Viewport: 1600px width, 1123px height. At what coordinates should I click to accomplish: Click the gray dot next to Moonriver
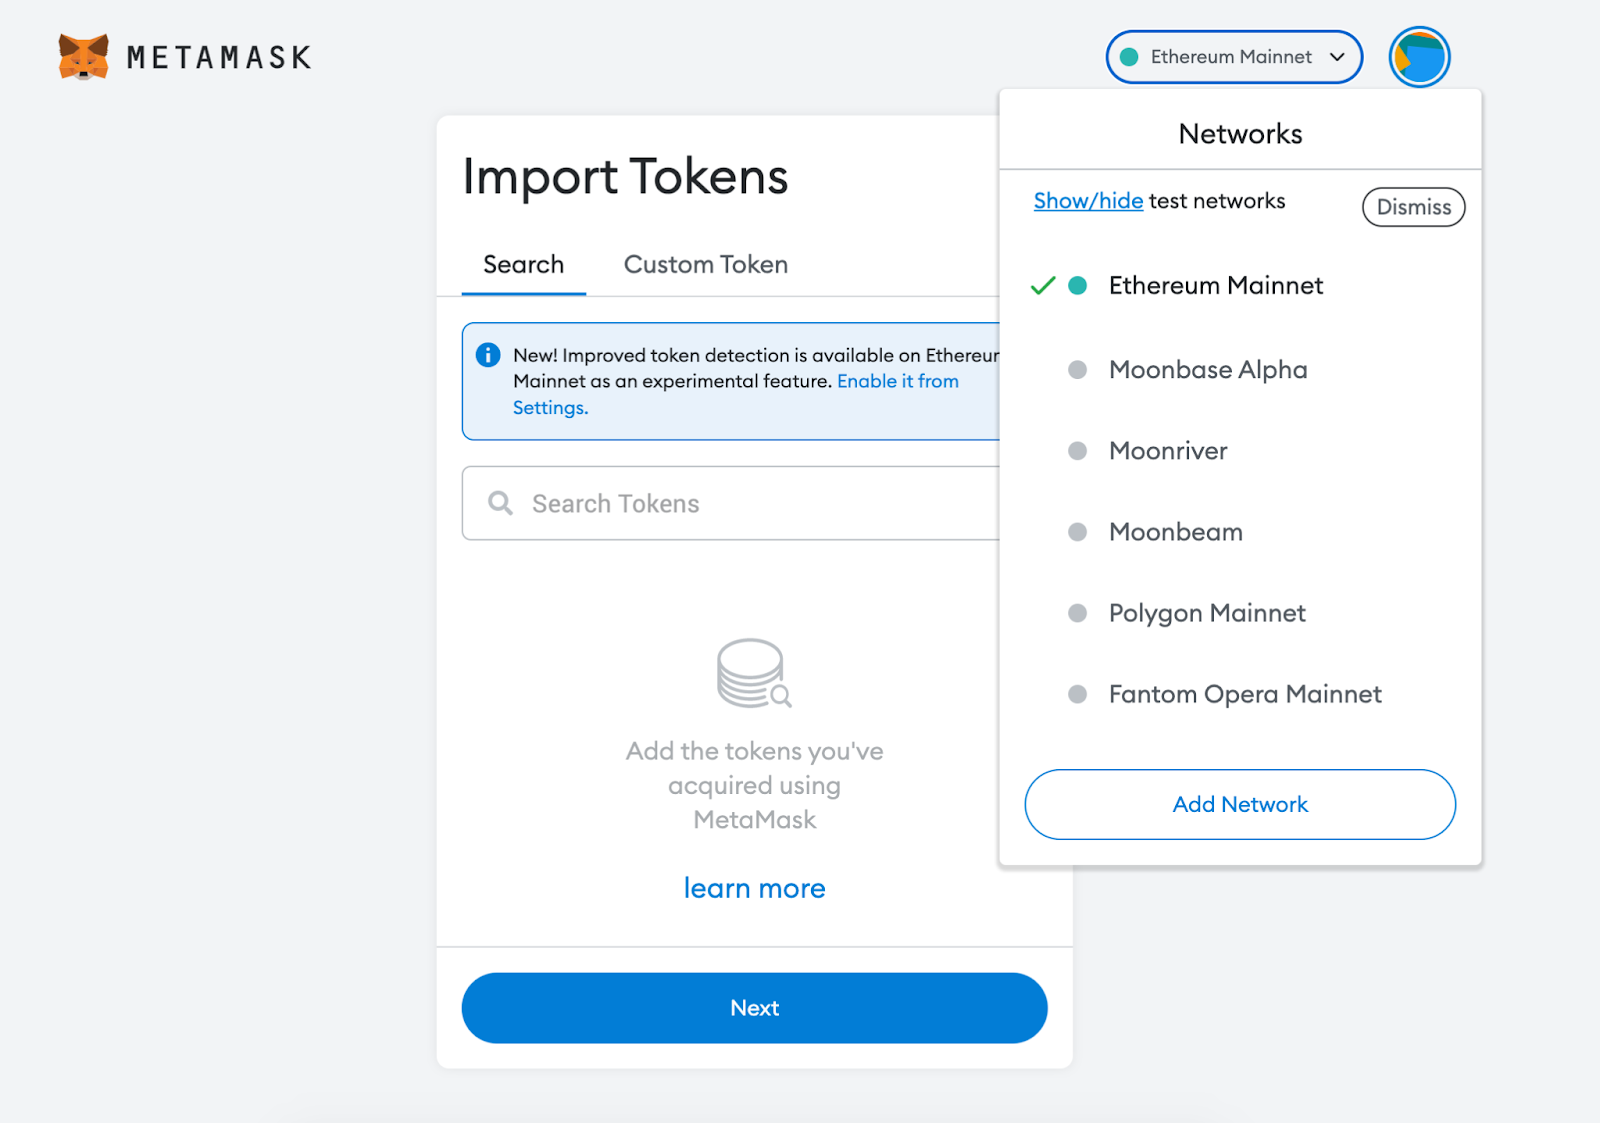[x=1078, y=451]
